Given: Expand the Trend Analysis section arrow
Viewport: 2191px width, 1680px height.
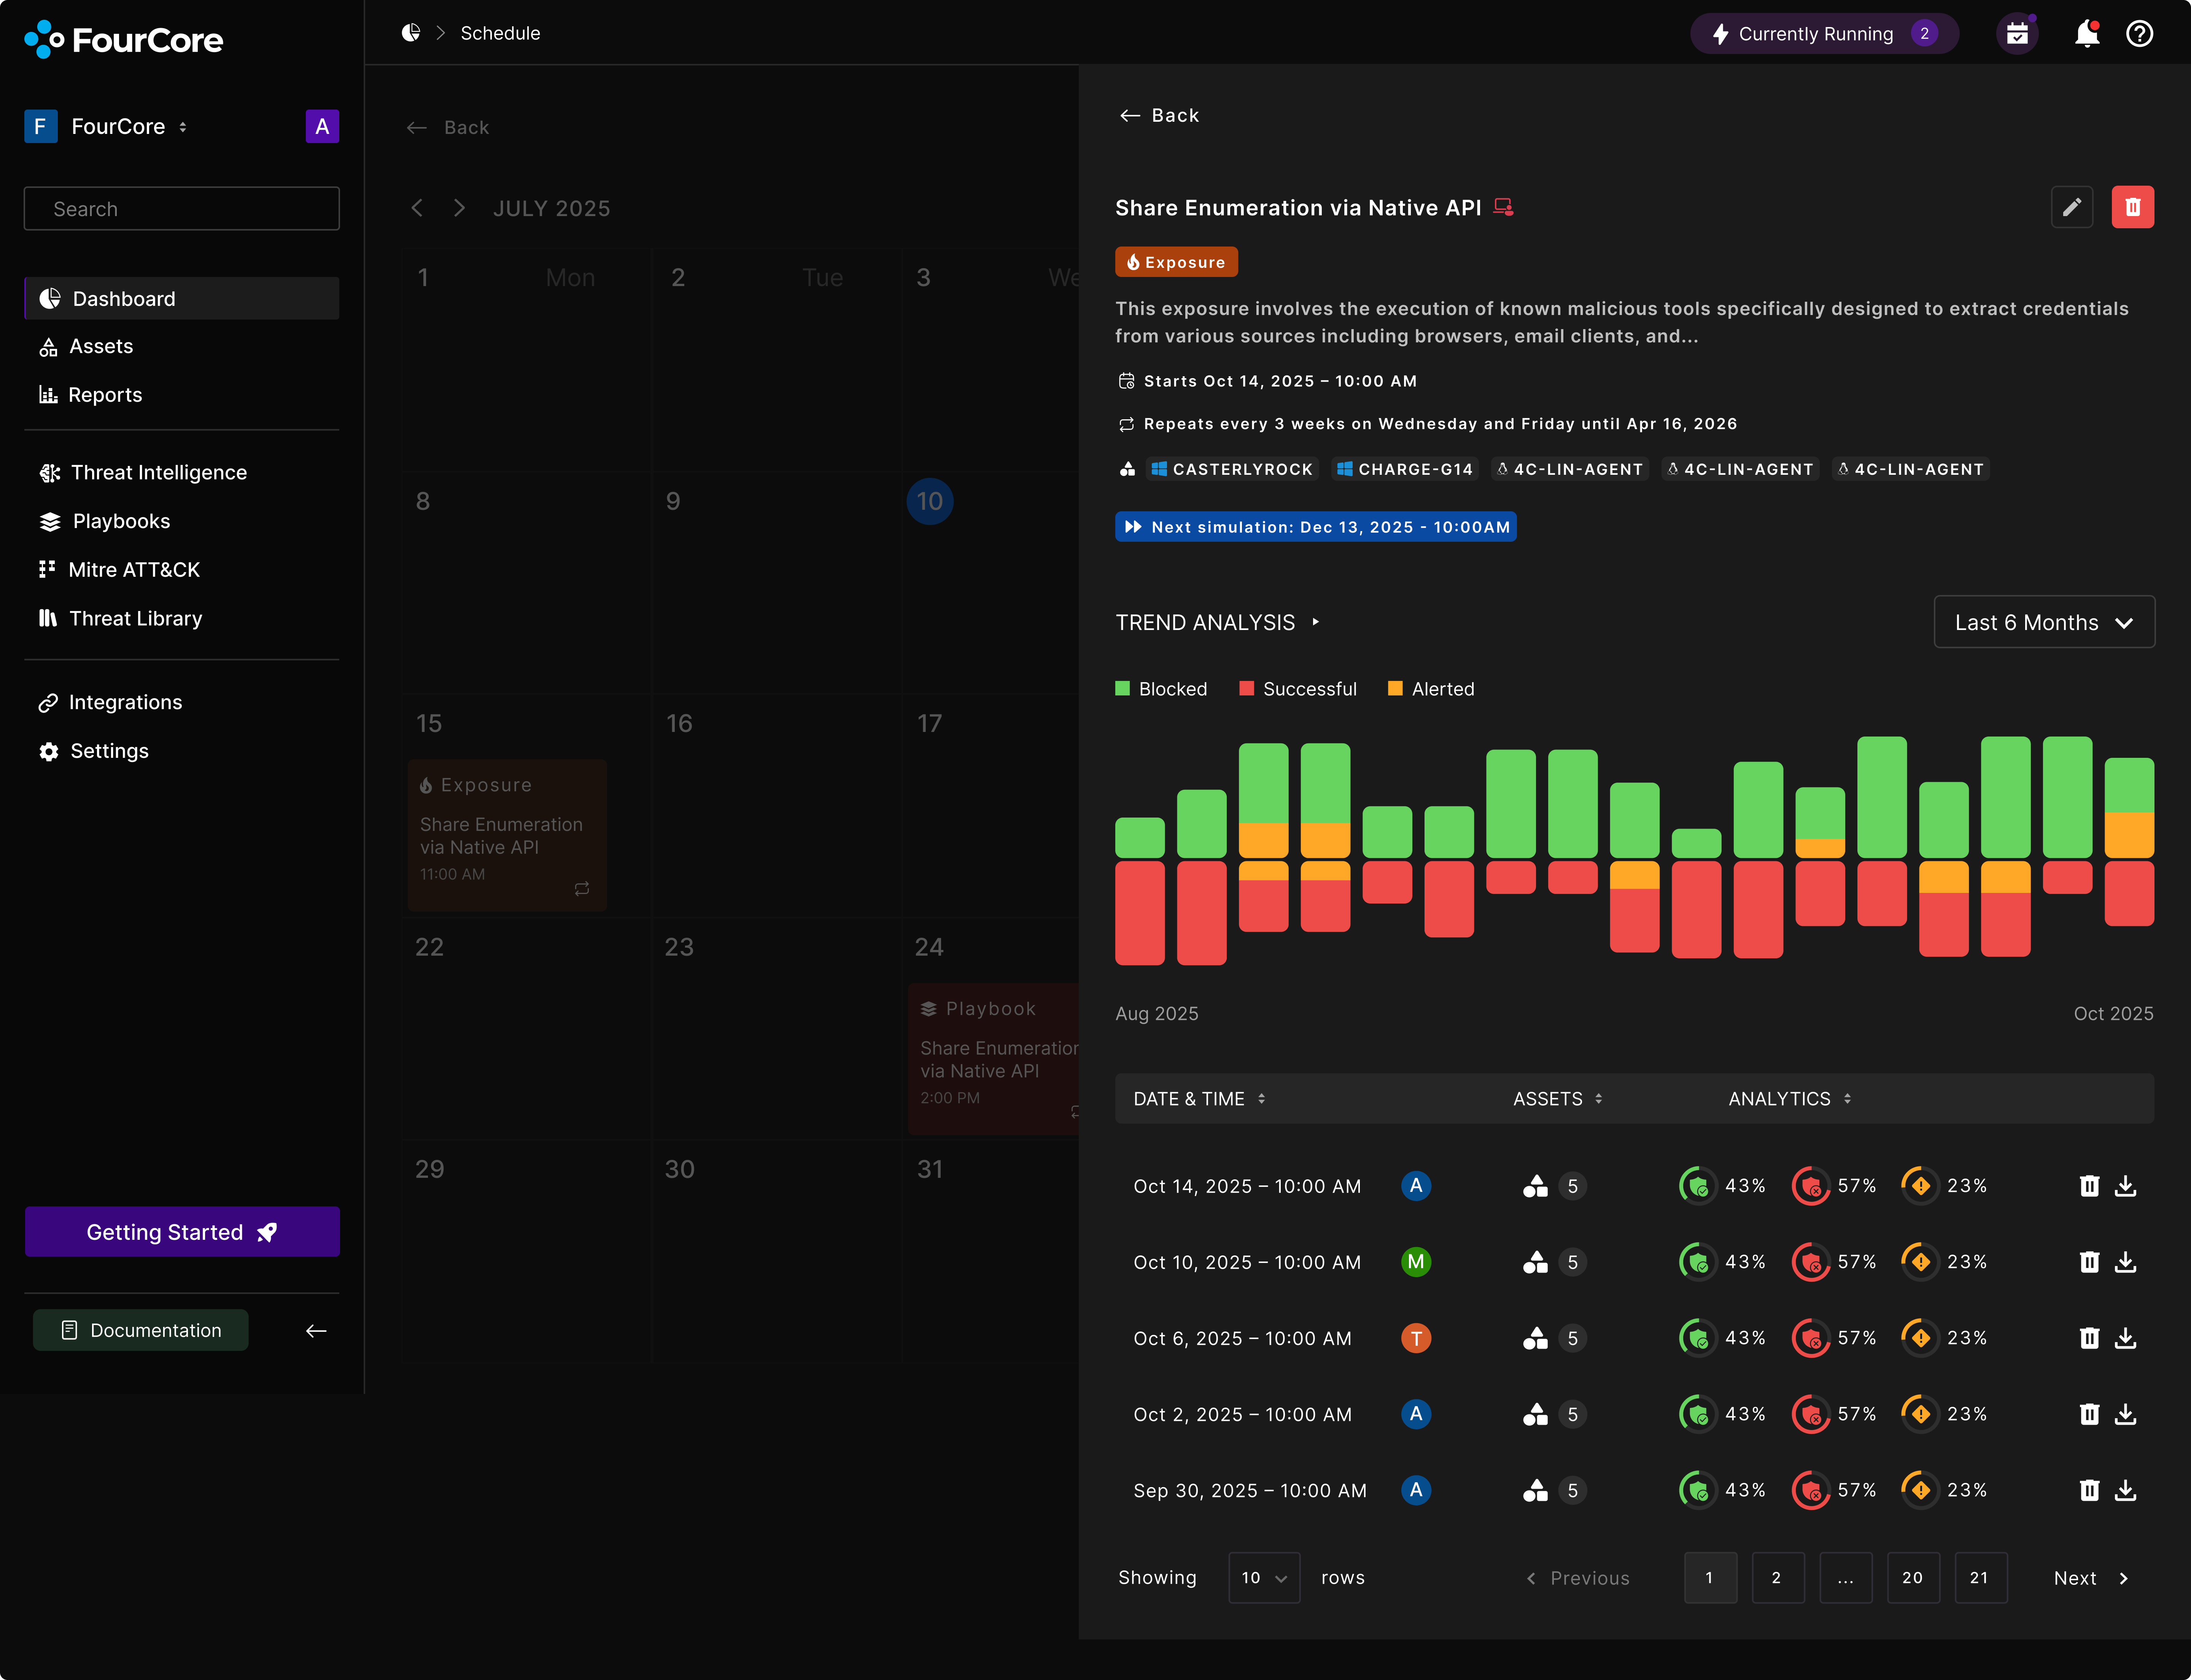Looking at the screenshot, I should click(1316, 622).
